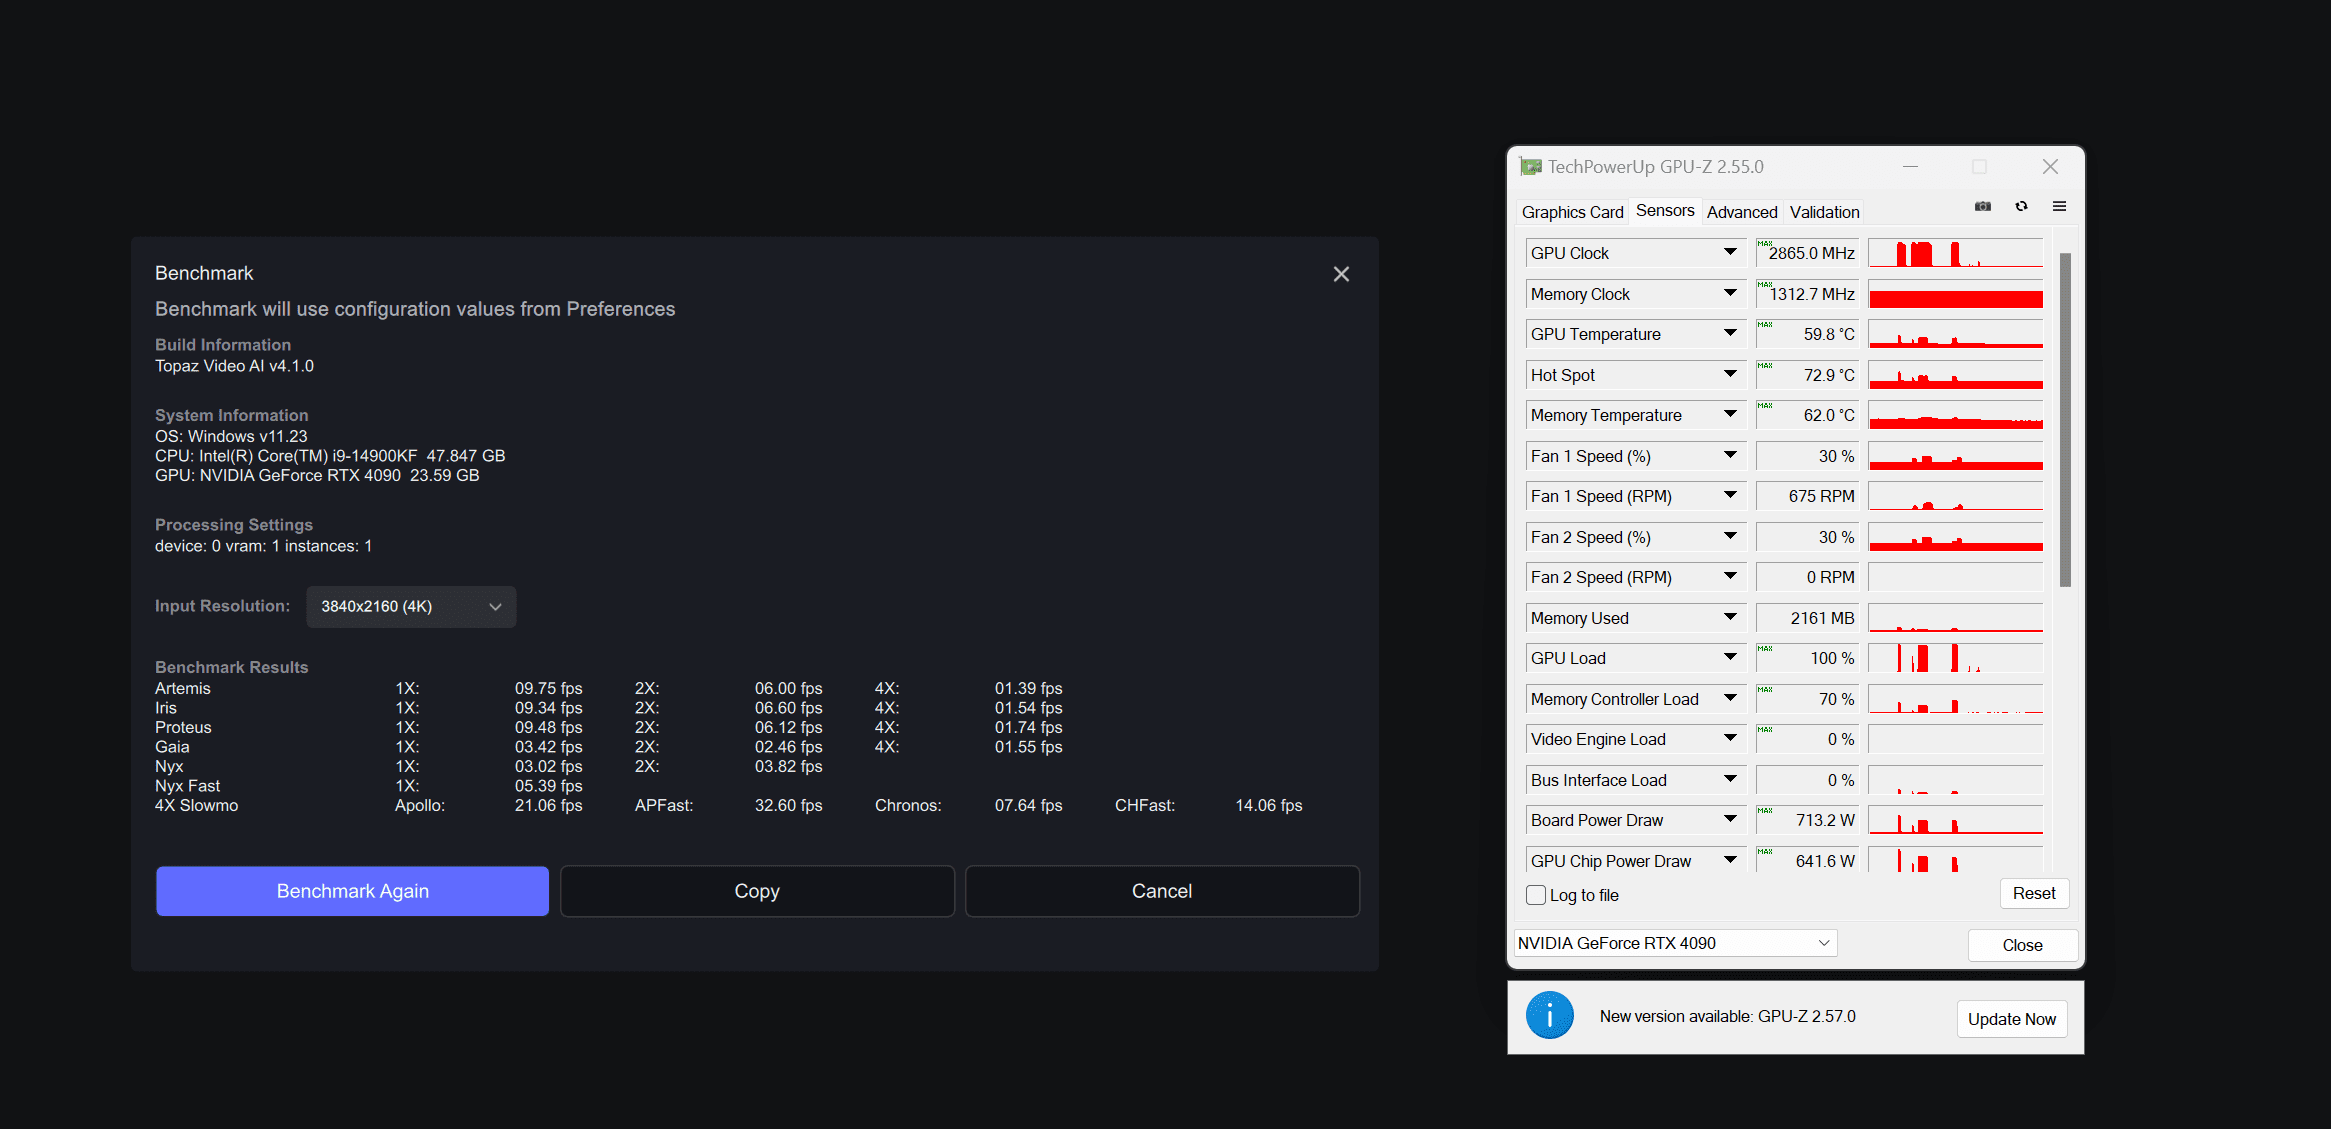Click the Memory Controller Load 70 % value
The height and width of the screenshot is (1129, 2331).
point(1807,699)
